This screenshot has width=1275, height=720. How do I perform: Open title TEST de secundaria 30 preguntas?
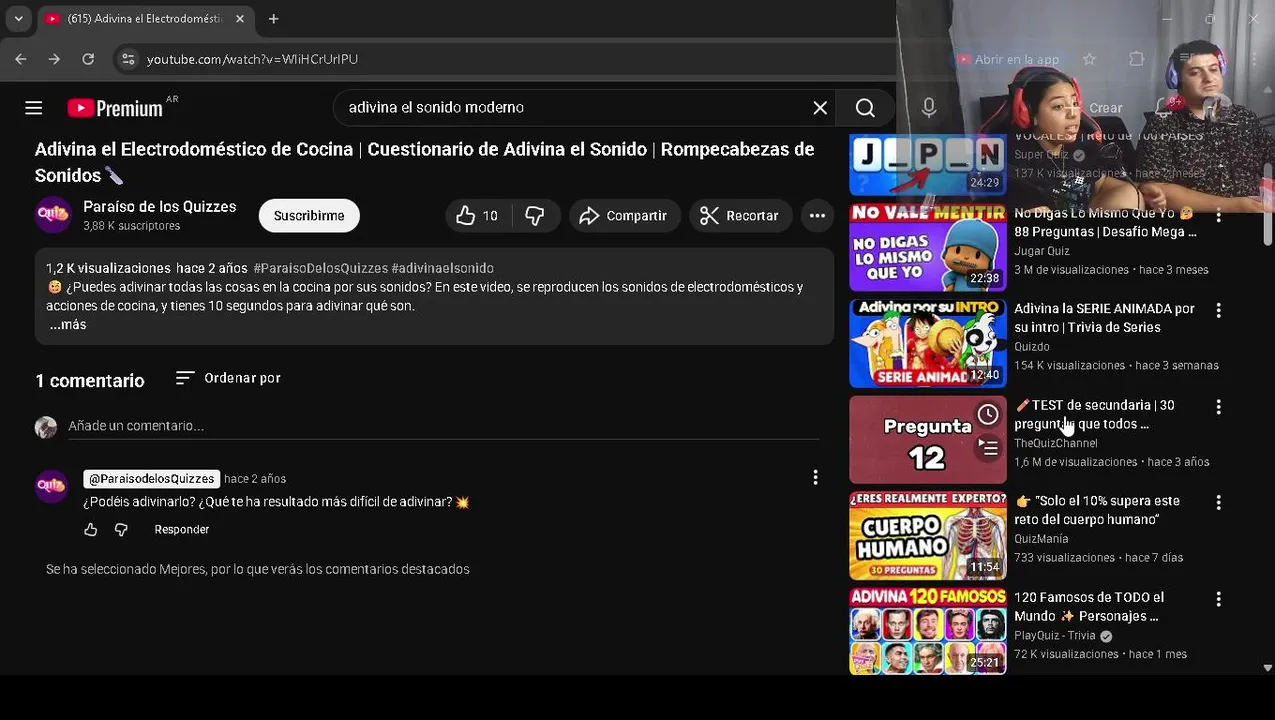(x=1094, y=414)
